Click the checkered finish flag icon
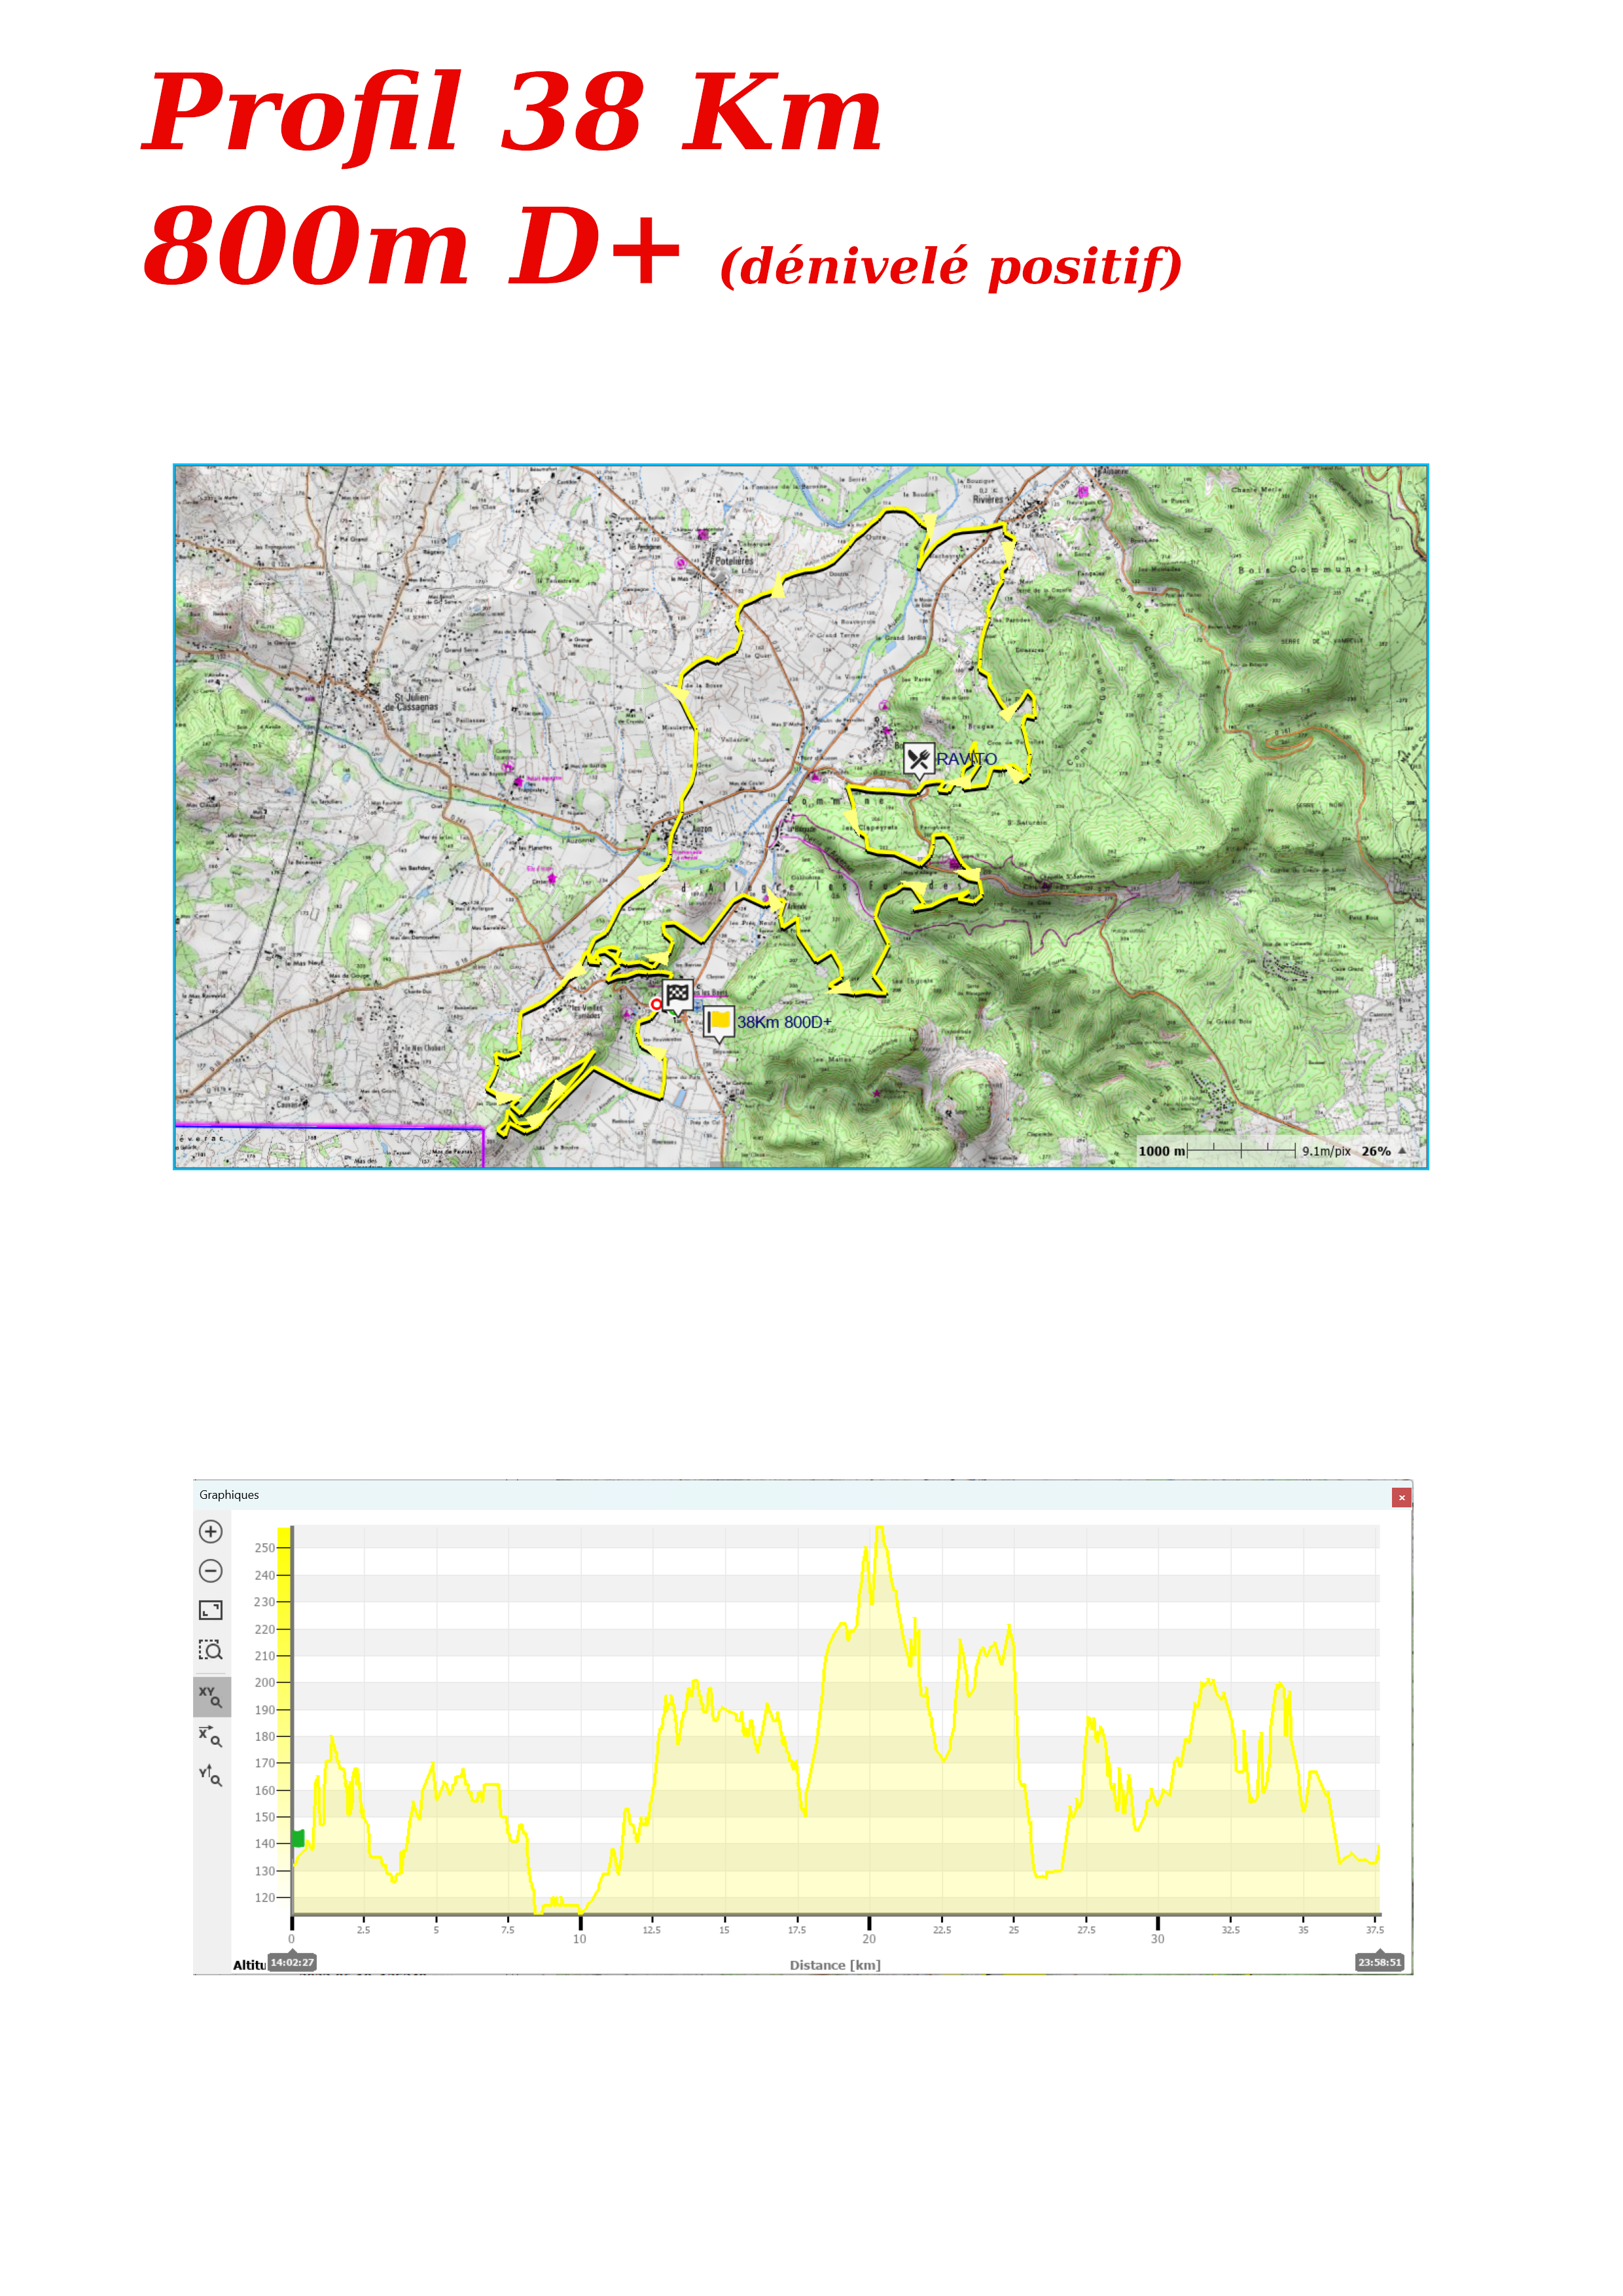The width and height of the screenshot is (1623, 2296). (x=677, y=995)
